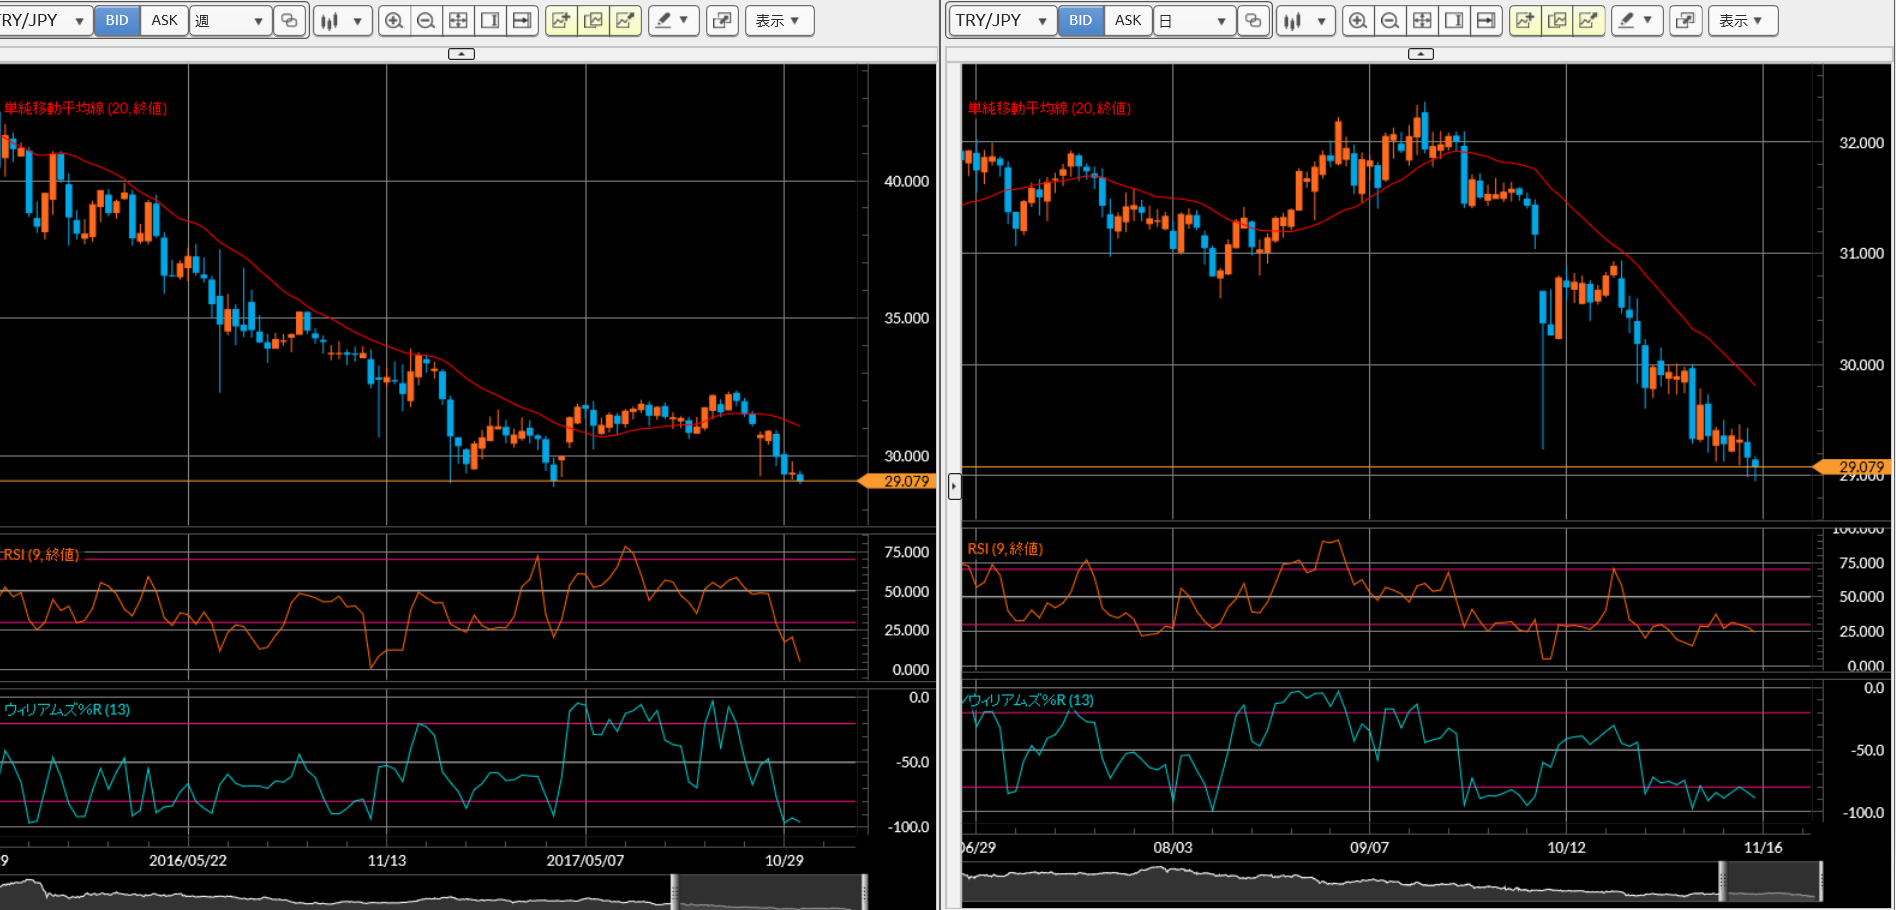The image size is (1896, 910).
Task: Switch the daily chart to ASK price
Action: coord(1128,20)
